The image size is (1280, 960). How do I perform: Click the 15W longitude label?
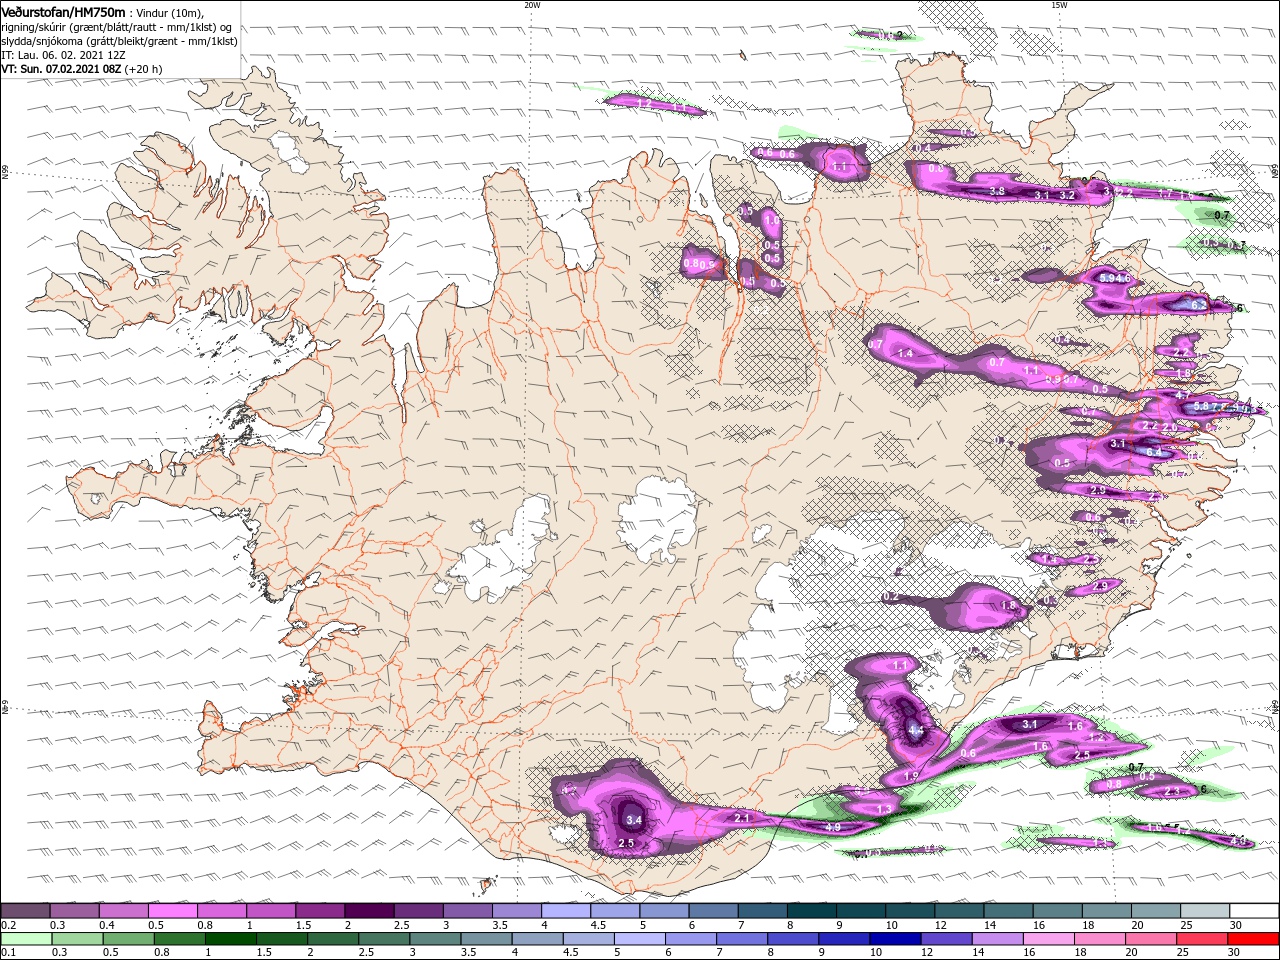1059,4
